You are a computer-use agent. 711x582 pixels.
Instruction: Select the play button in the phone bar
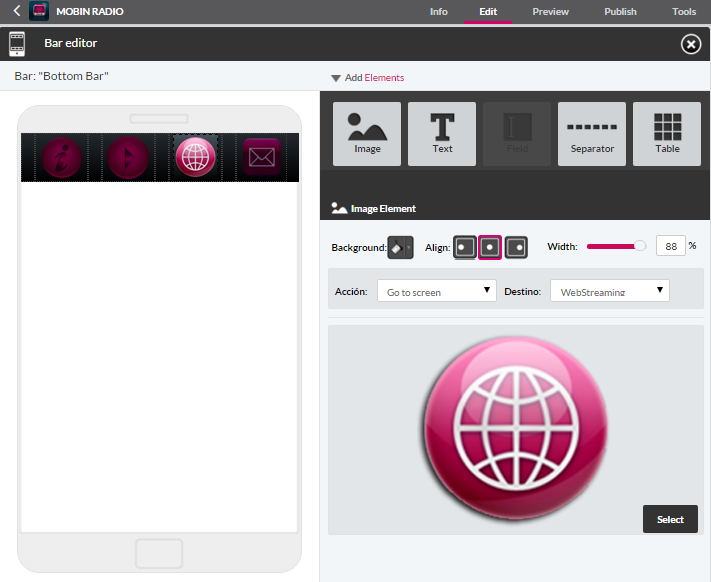click(128, 158)
